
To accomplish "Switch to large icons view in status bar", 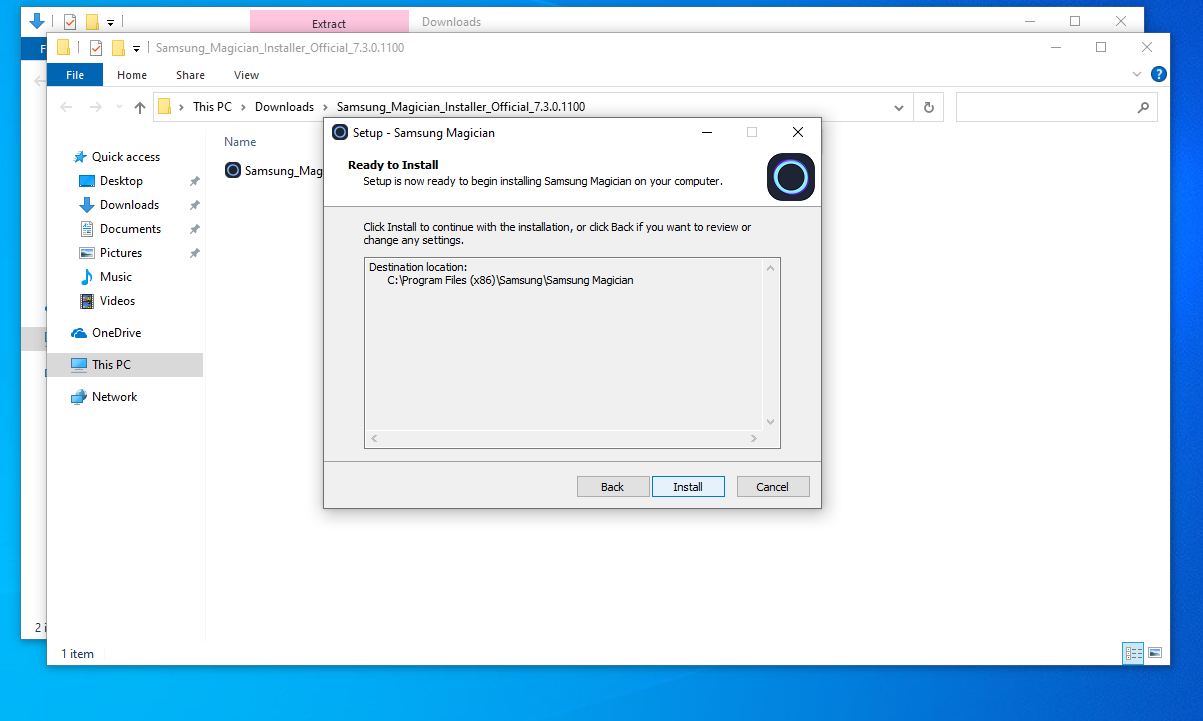I will [x=1155, y=653].
